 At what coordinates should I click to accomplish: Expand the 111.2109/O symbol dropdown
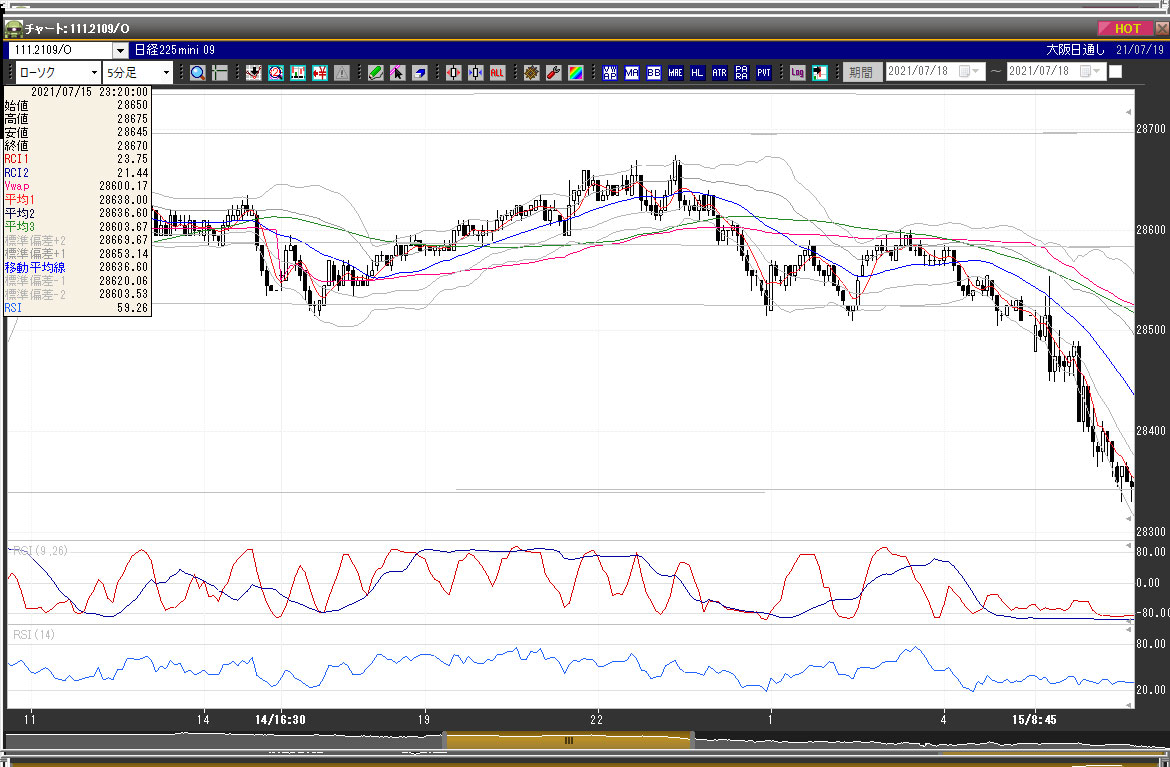[120, 50]
